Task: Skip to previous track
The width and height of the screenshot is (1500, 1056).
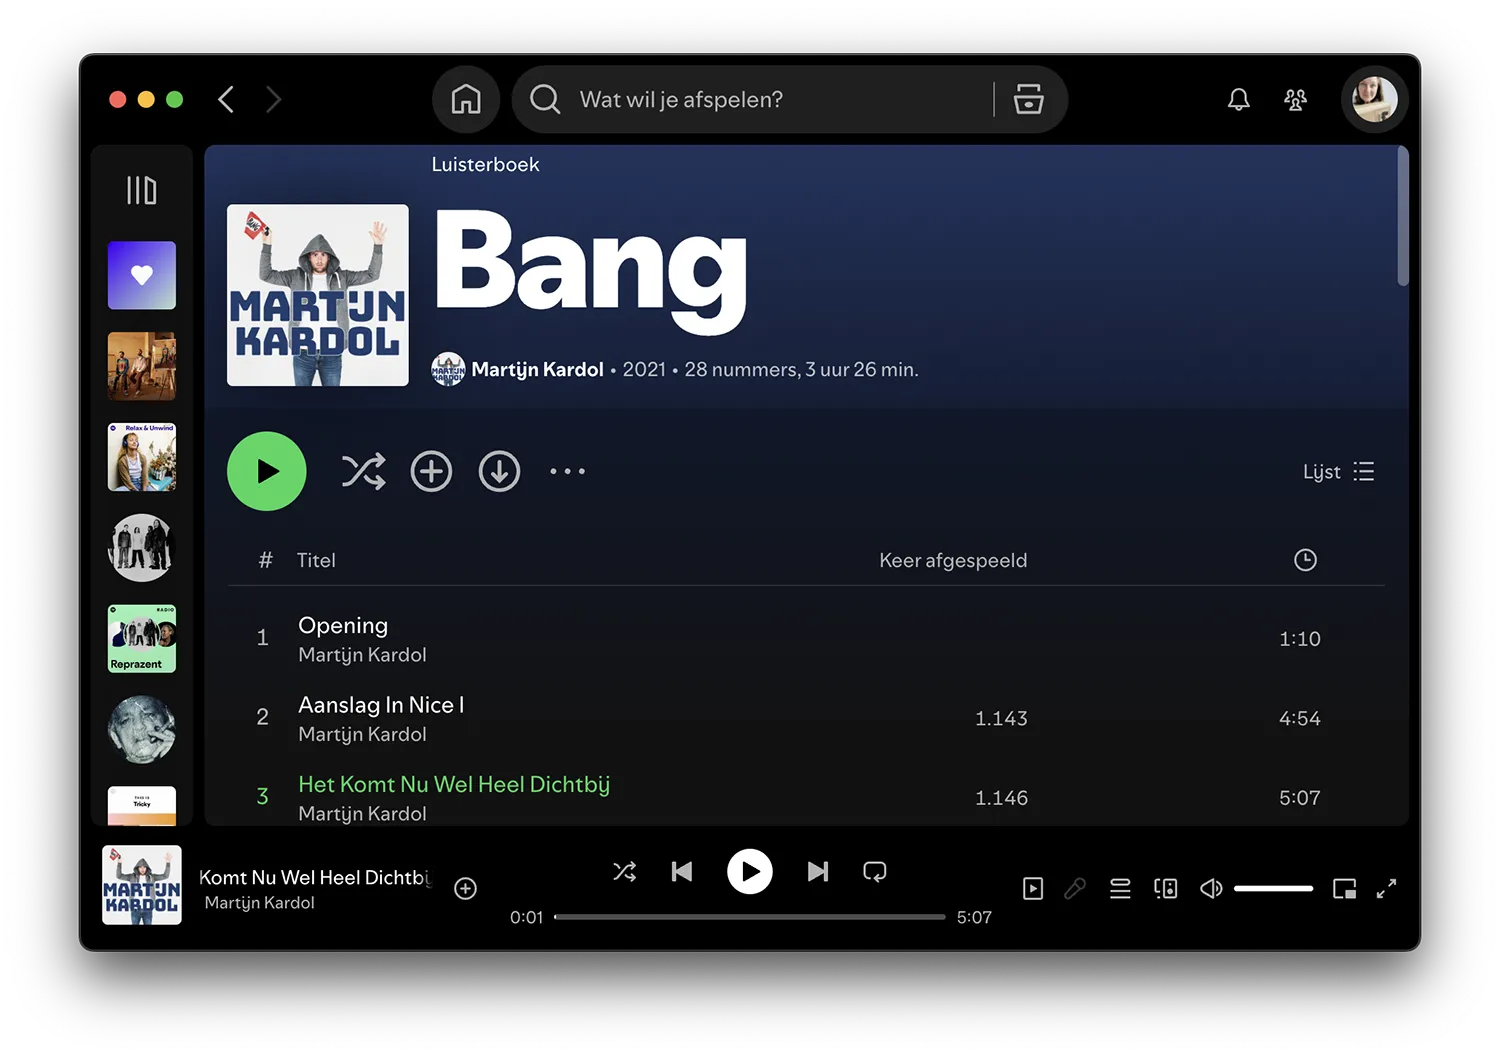Action: pos(682,871)
